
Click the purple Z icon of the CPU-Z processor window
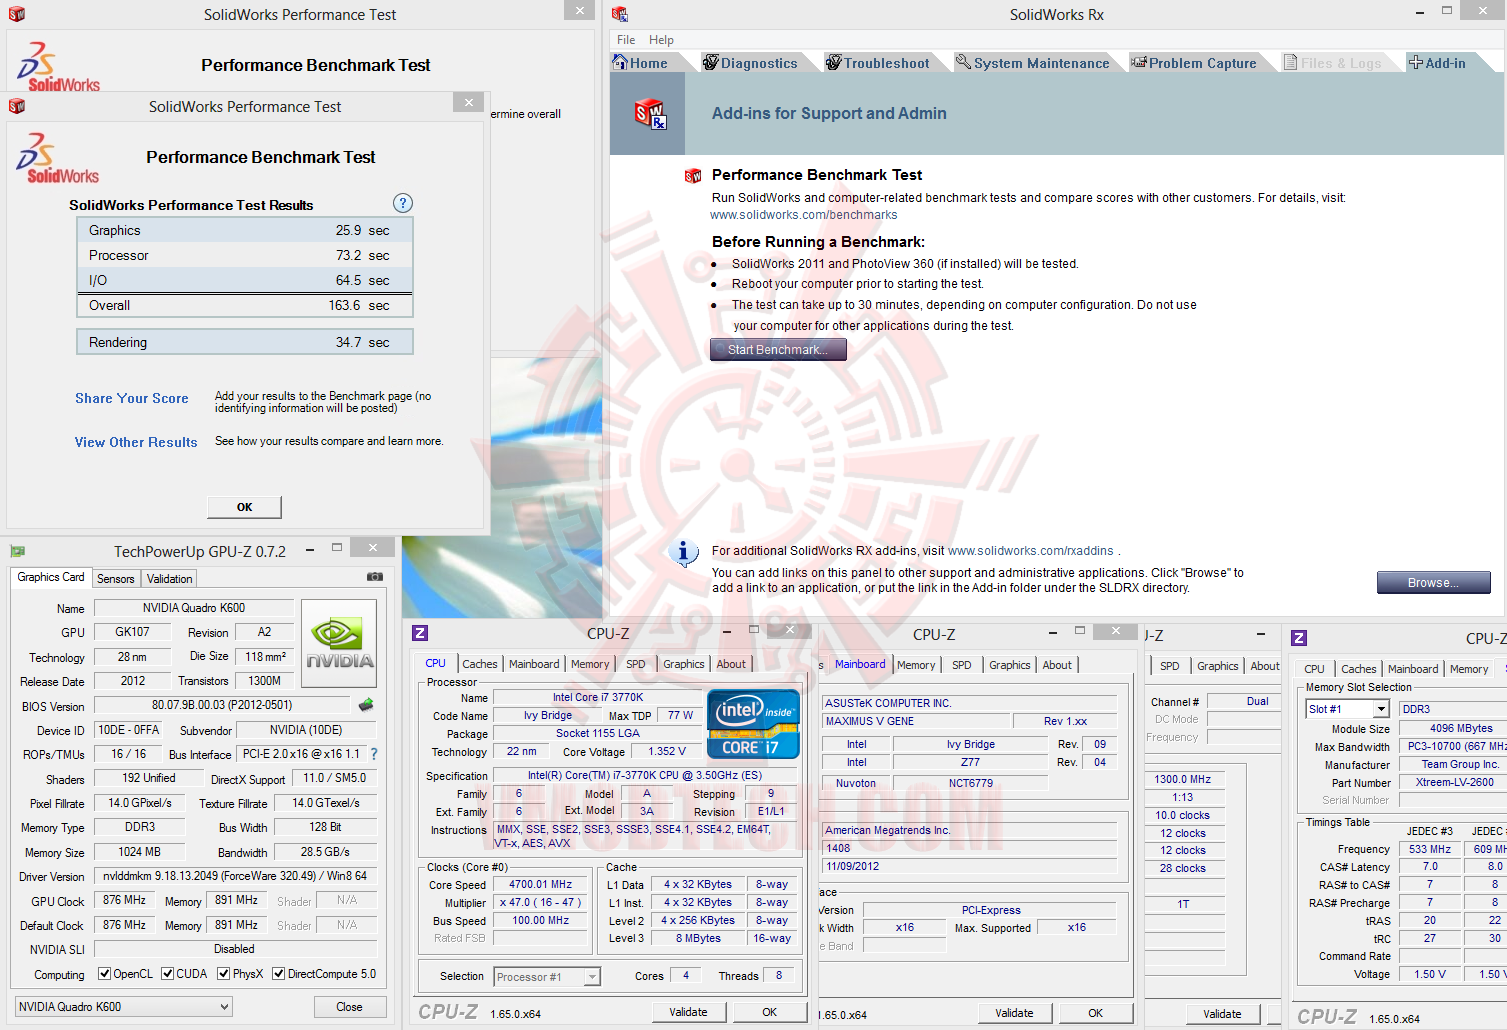(x=420, y=633)
